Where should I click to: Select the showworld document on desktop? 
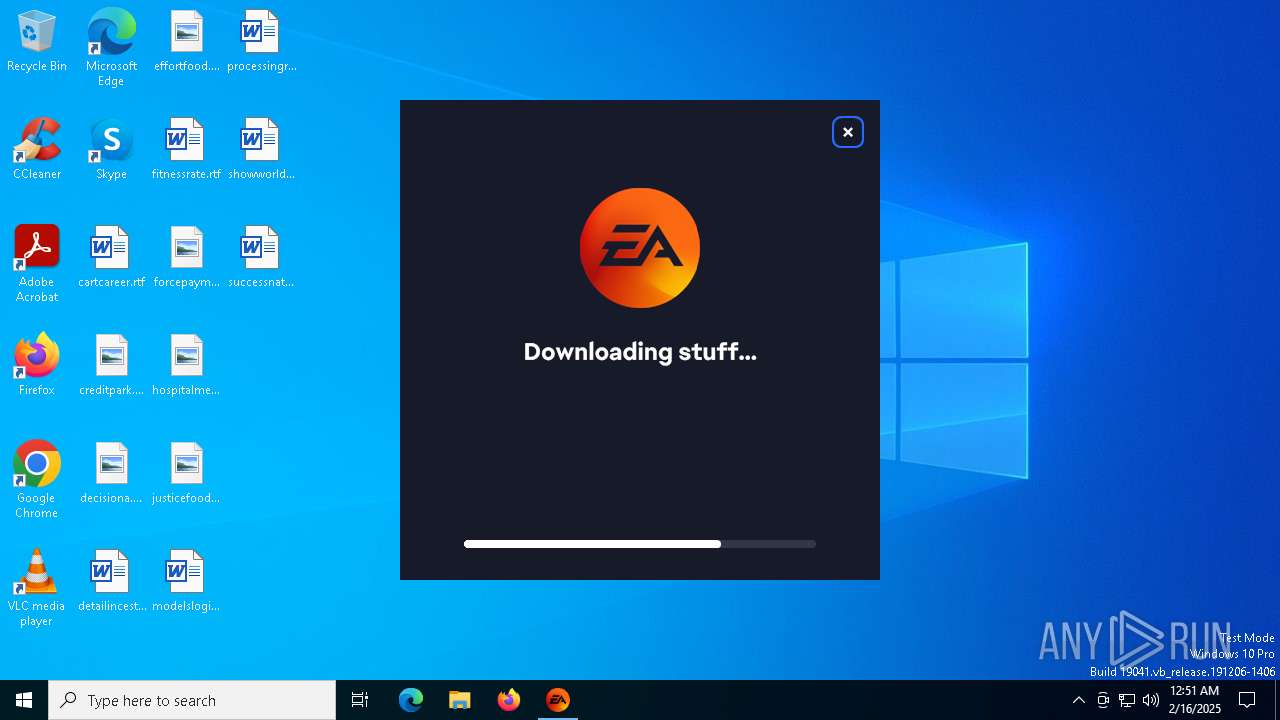(261, 150)
